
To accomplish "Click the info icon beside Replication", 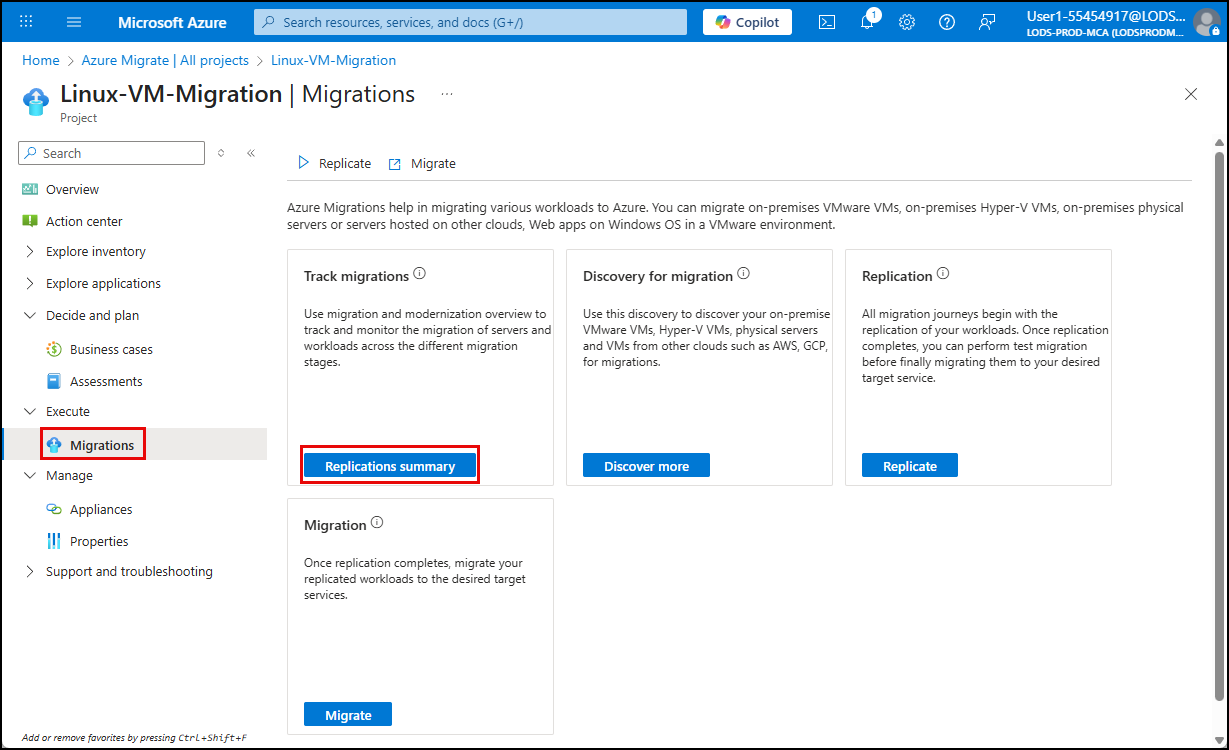I will [943, 274].
